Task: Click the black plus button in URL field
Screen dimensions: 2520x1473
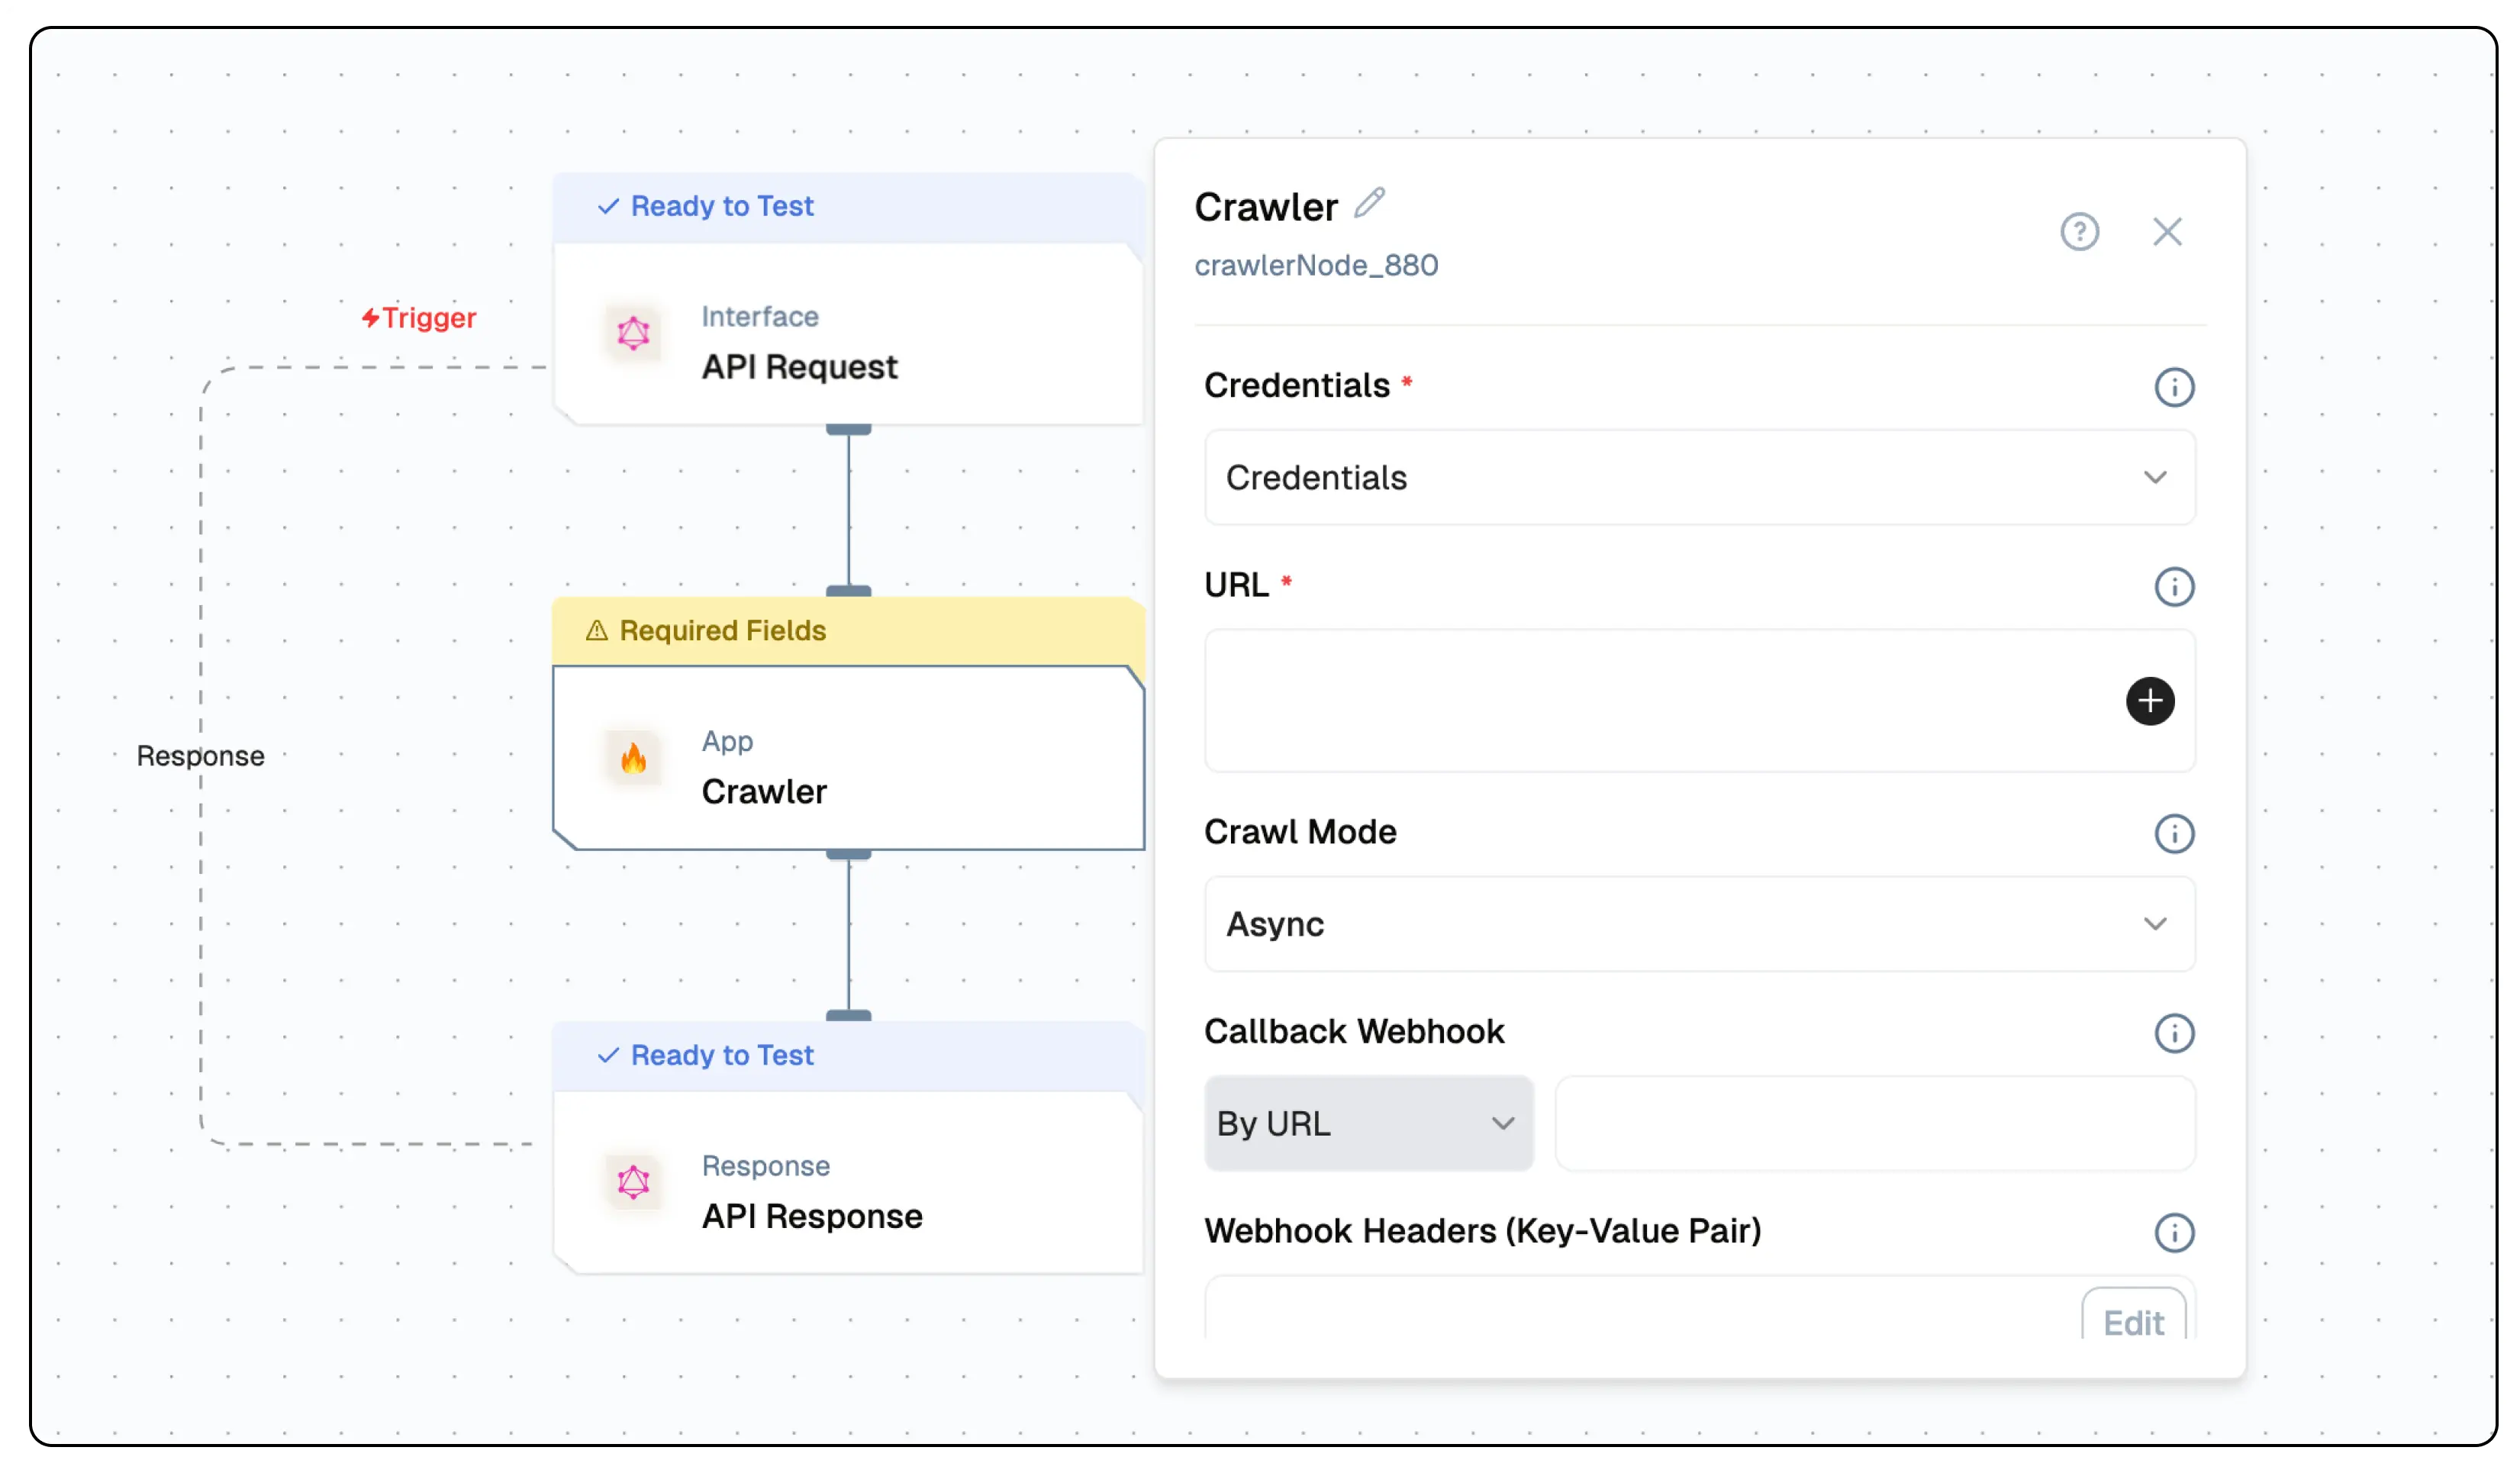Action: 2150,701
